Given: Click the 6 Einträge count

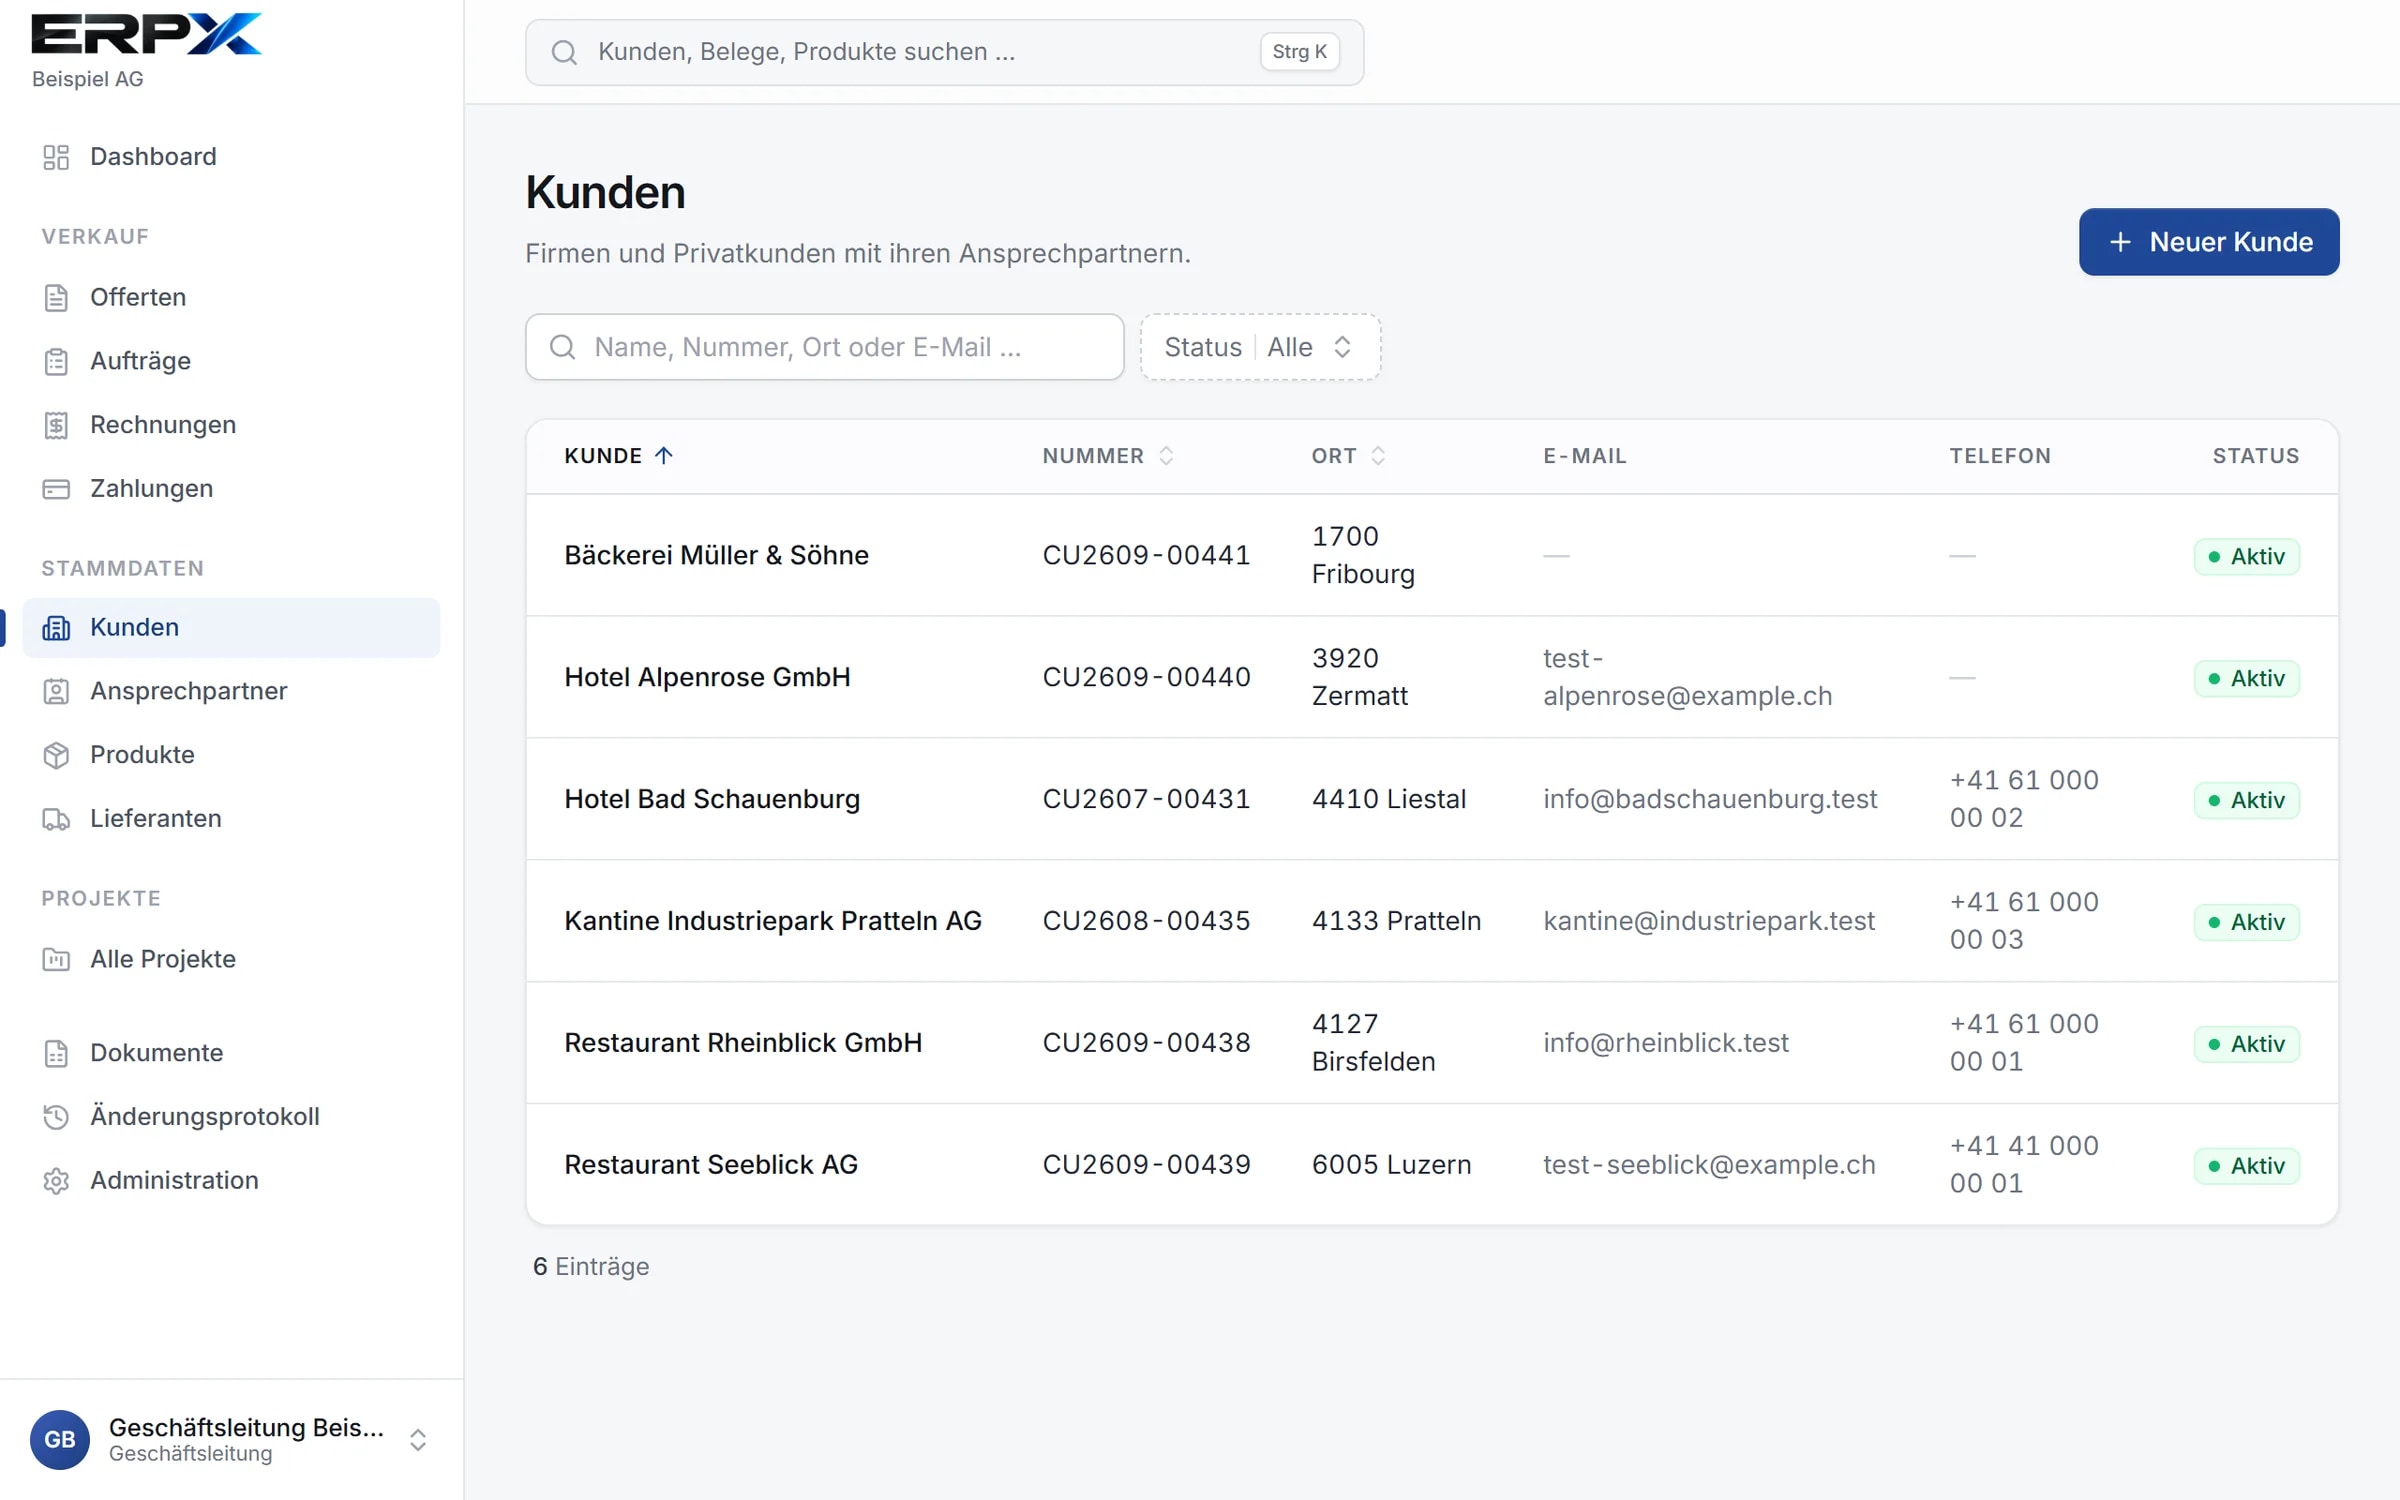Looking at the screenshot, I should (x=591, y=1267).
